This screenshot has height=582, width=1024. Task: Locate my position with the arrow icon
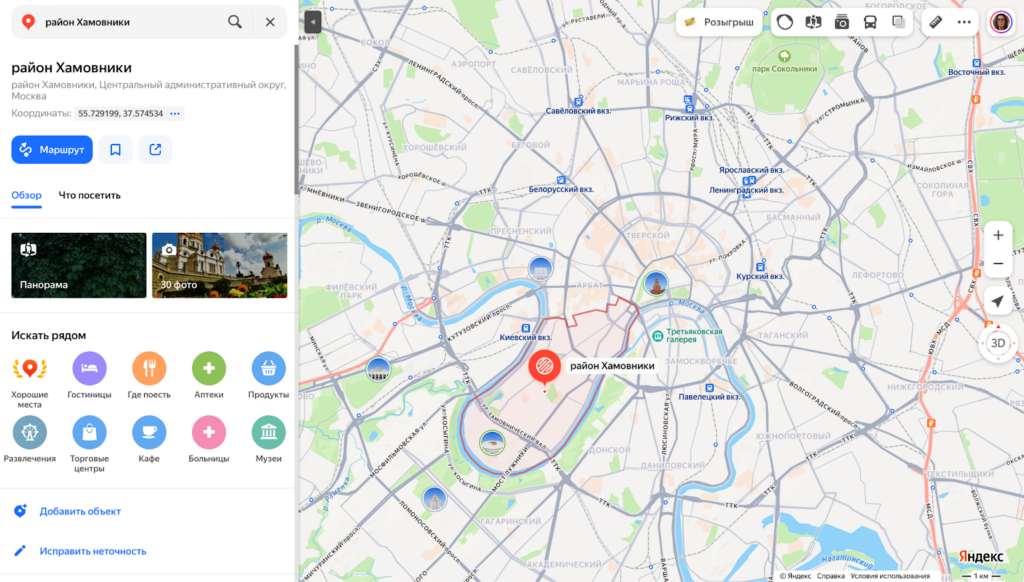(x=997, y=301)
